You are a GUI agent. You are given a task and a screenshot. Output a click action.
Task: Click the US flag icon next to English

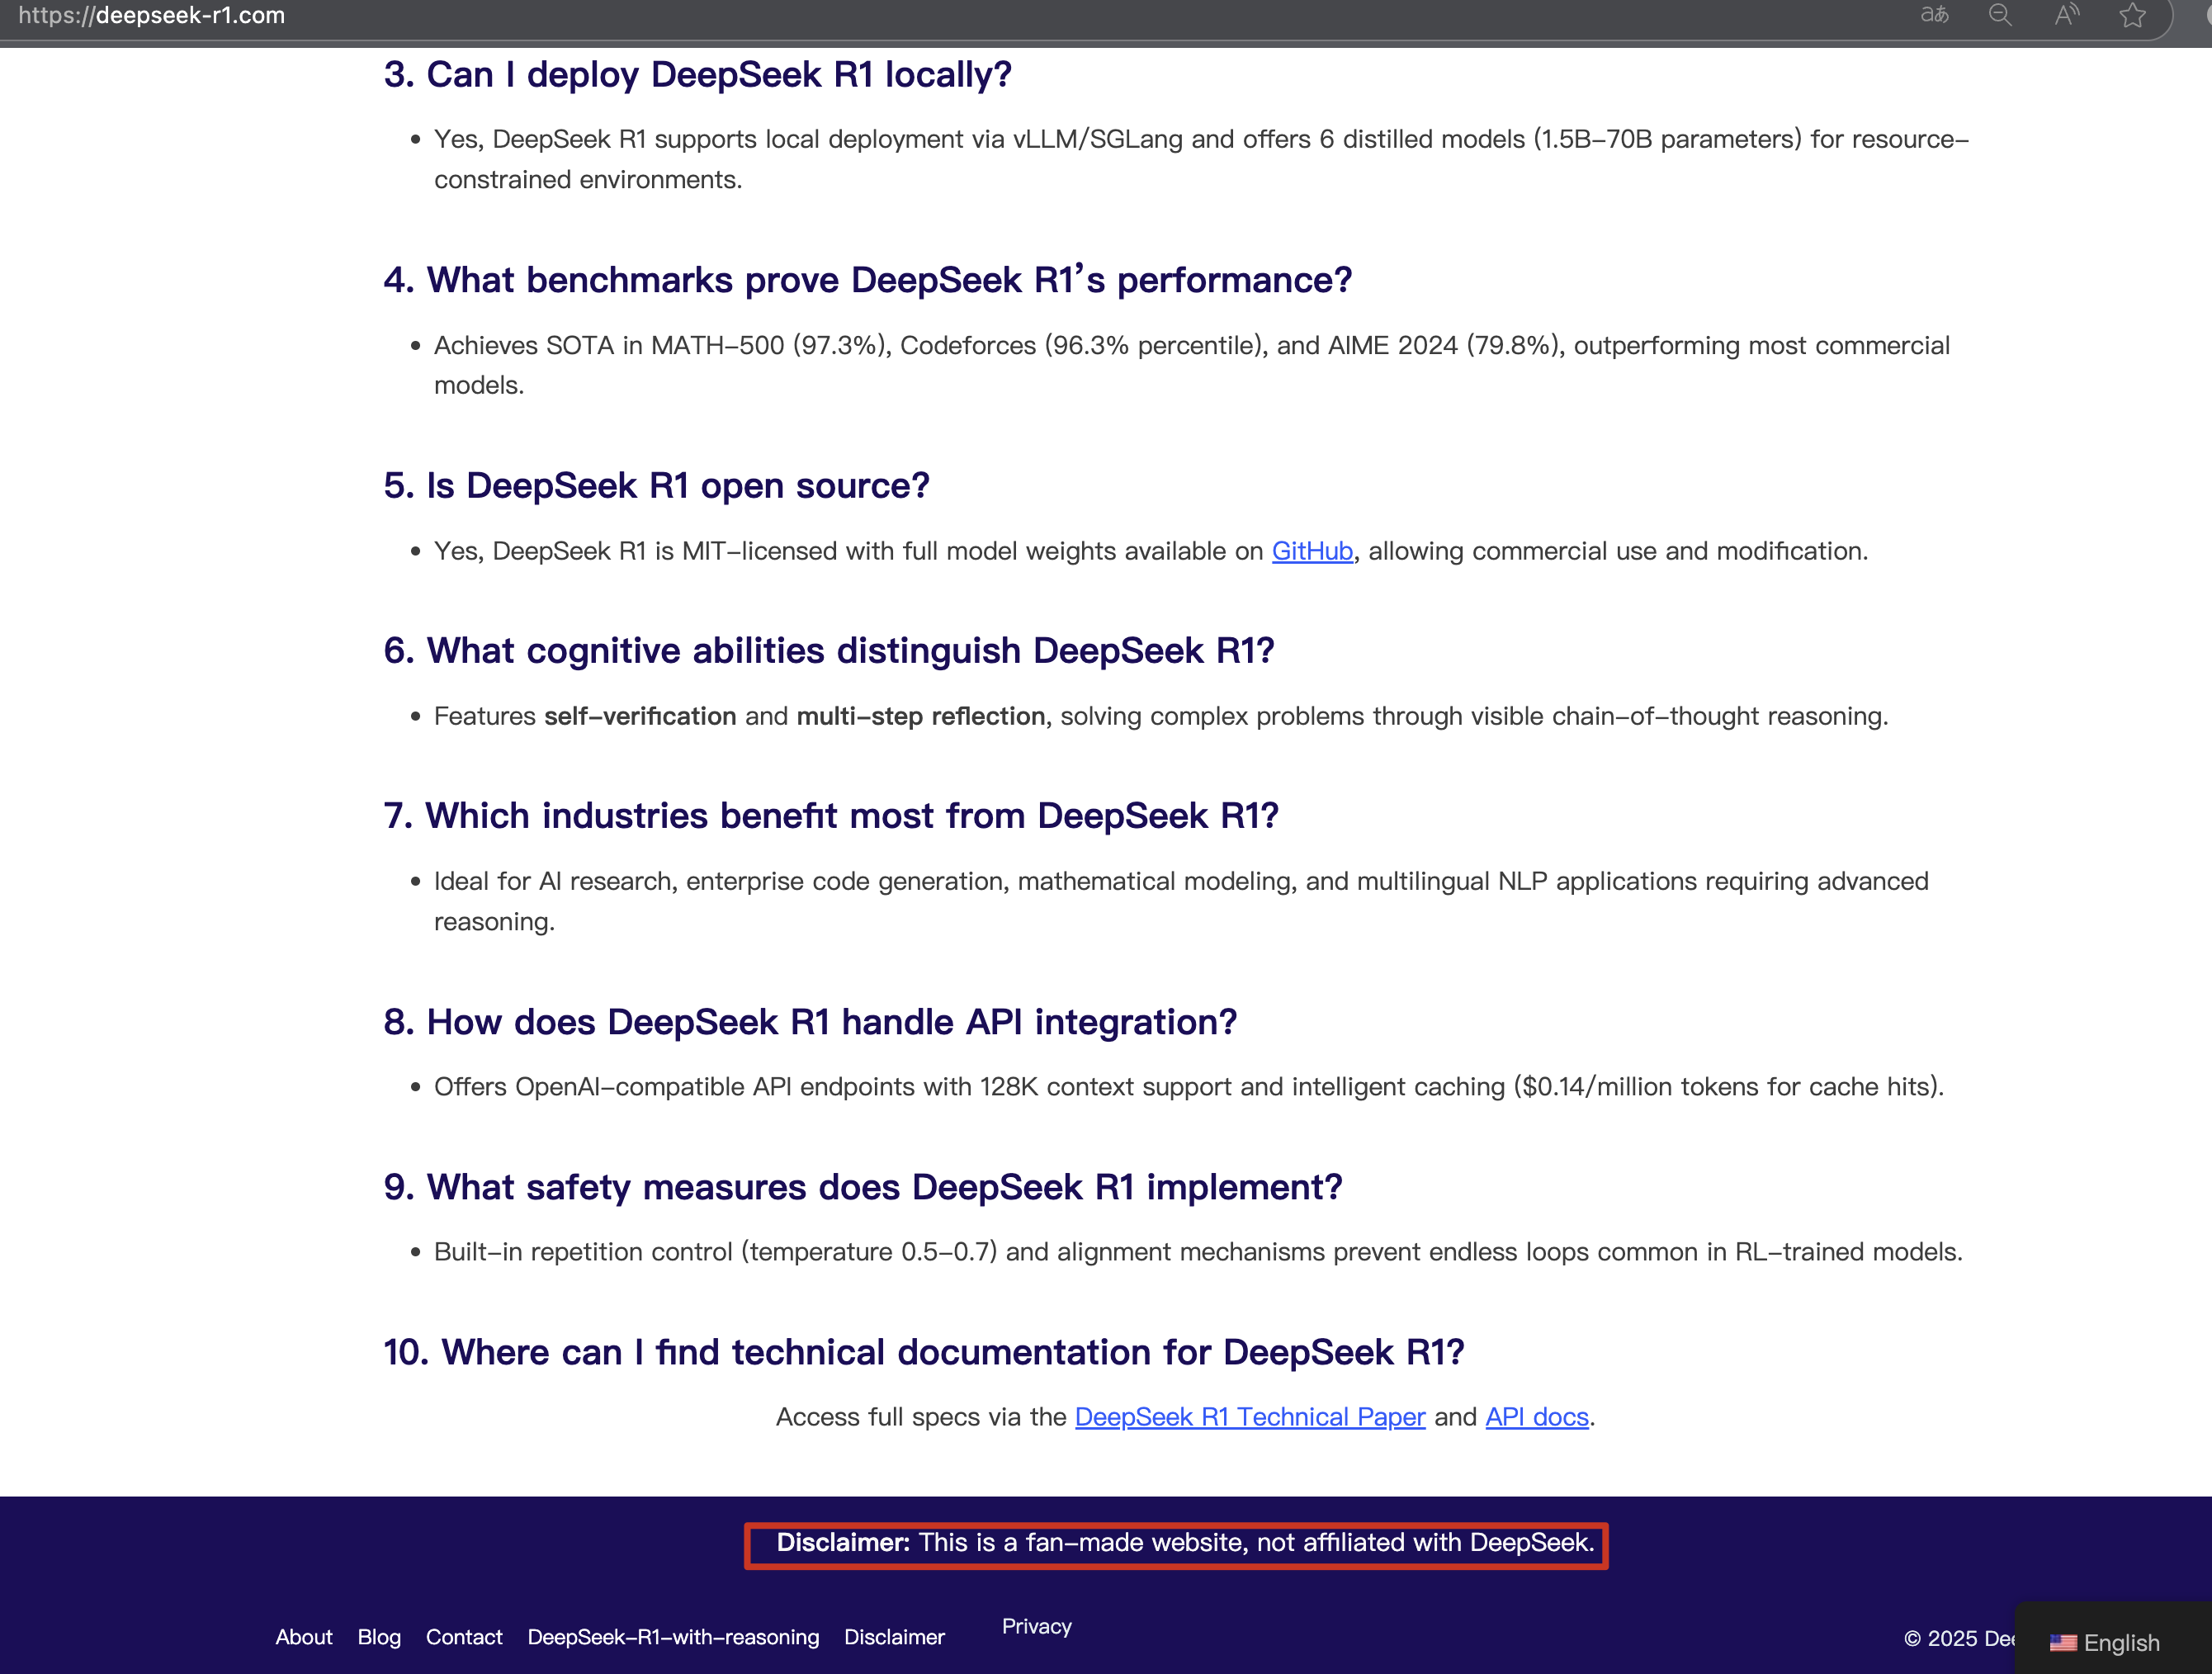2064,1643
